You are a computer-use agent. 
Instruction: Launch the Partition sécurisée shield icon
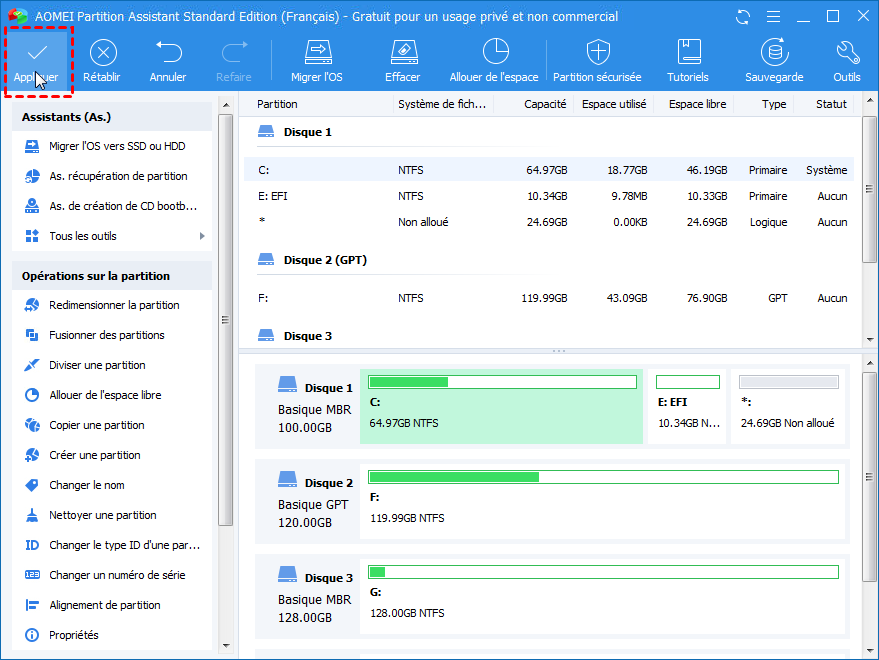[597, 53]
